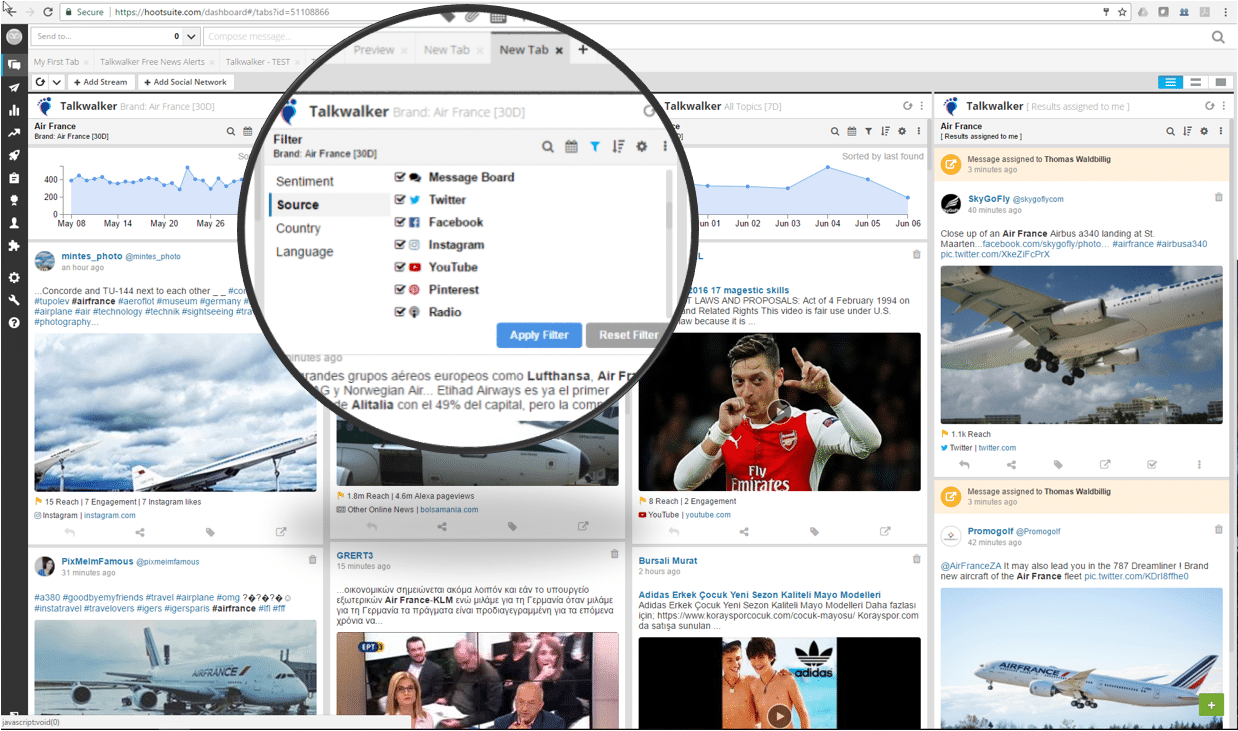This screenshot has height=731, width=1238.
Task: Uncheck the Pinterest source checkbox
Action: [400, 290]
